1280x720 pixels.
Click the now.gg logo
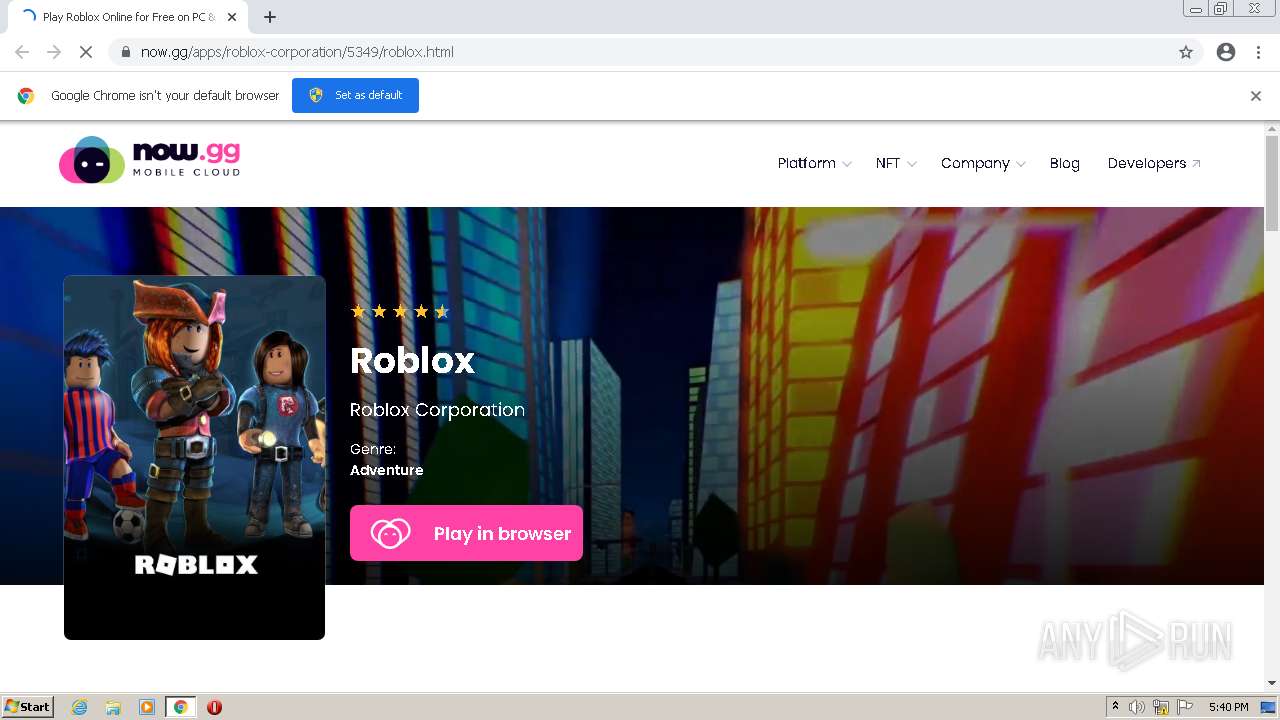tap(149, 160)
